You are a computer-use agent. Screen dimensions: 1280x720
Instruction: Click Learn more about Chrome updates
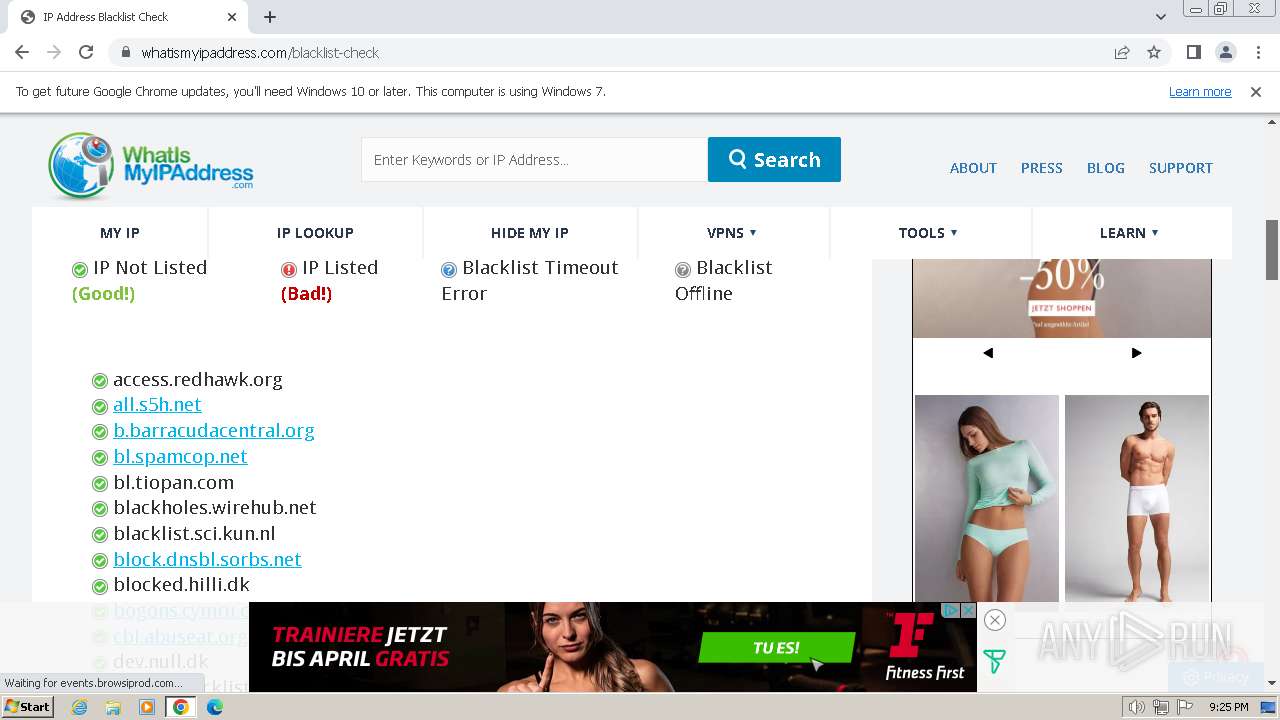click(1200, 91)
